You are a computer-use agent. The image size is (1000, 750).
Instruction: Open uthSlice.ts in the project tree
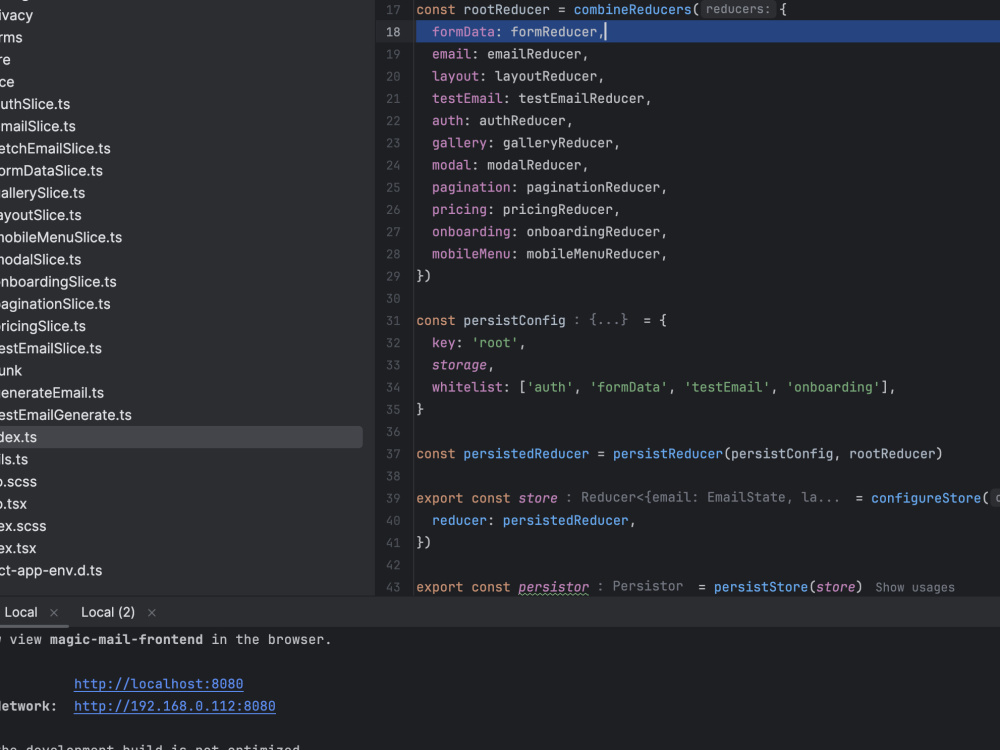coord(35,104)
